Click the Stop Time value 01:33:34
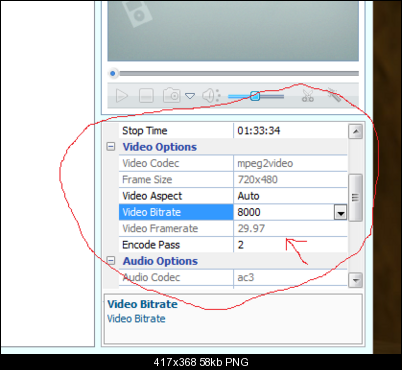The height and width of the screenshot is (370, 402). coord(259,131)
